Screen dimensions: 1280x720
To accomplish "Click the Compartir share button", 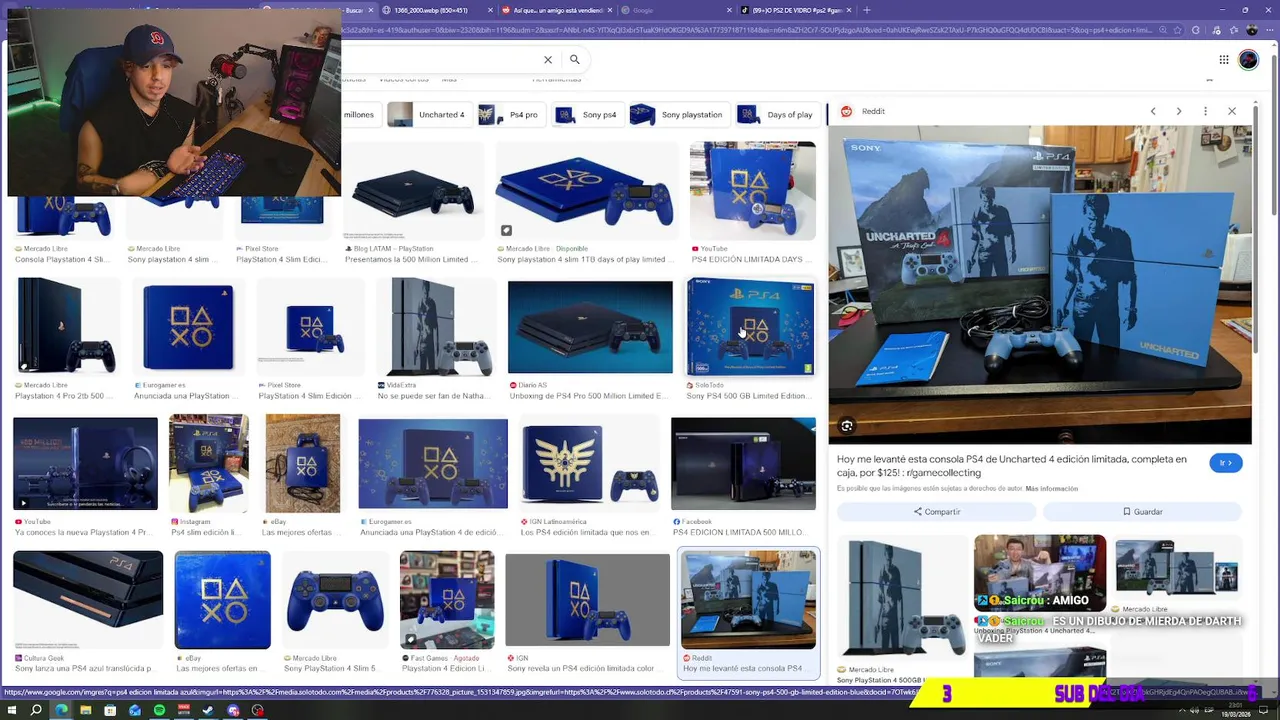I will tap(937, 512).
